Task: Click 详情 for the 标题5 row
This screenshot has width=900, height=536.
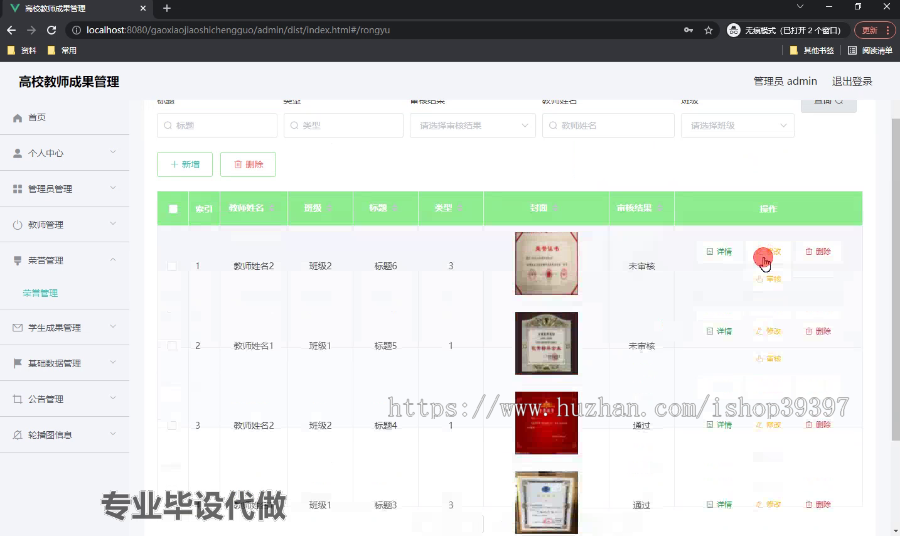Action: pyautogui.click(x=719, y=331)
